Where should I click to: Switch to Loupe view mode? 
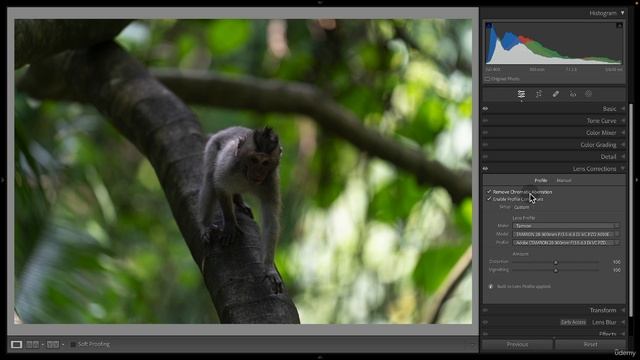point(16,344)
